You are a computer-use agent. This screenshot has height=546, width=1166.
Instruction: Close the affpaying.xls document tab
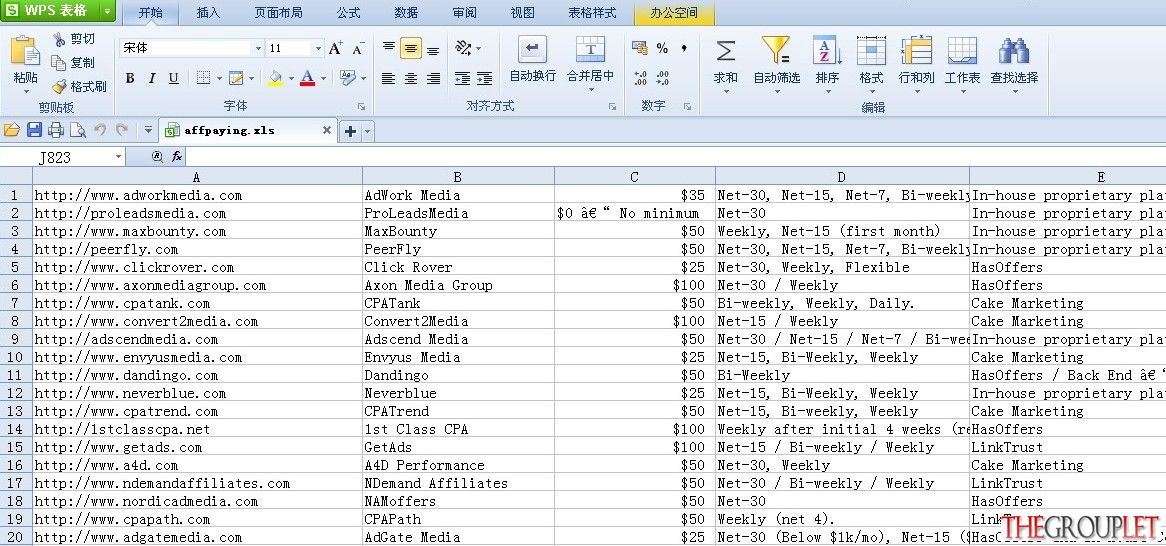click(326, 130)
